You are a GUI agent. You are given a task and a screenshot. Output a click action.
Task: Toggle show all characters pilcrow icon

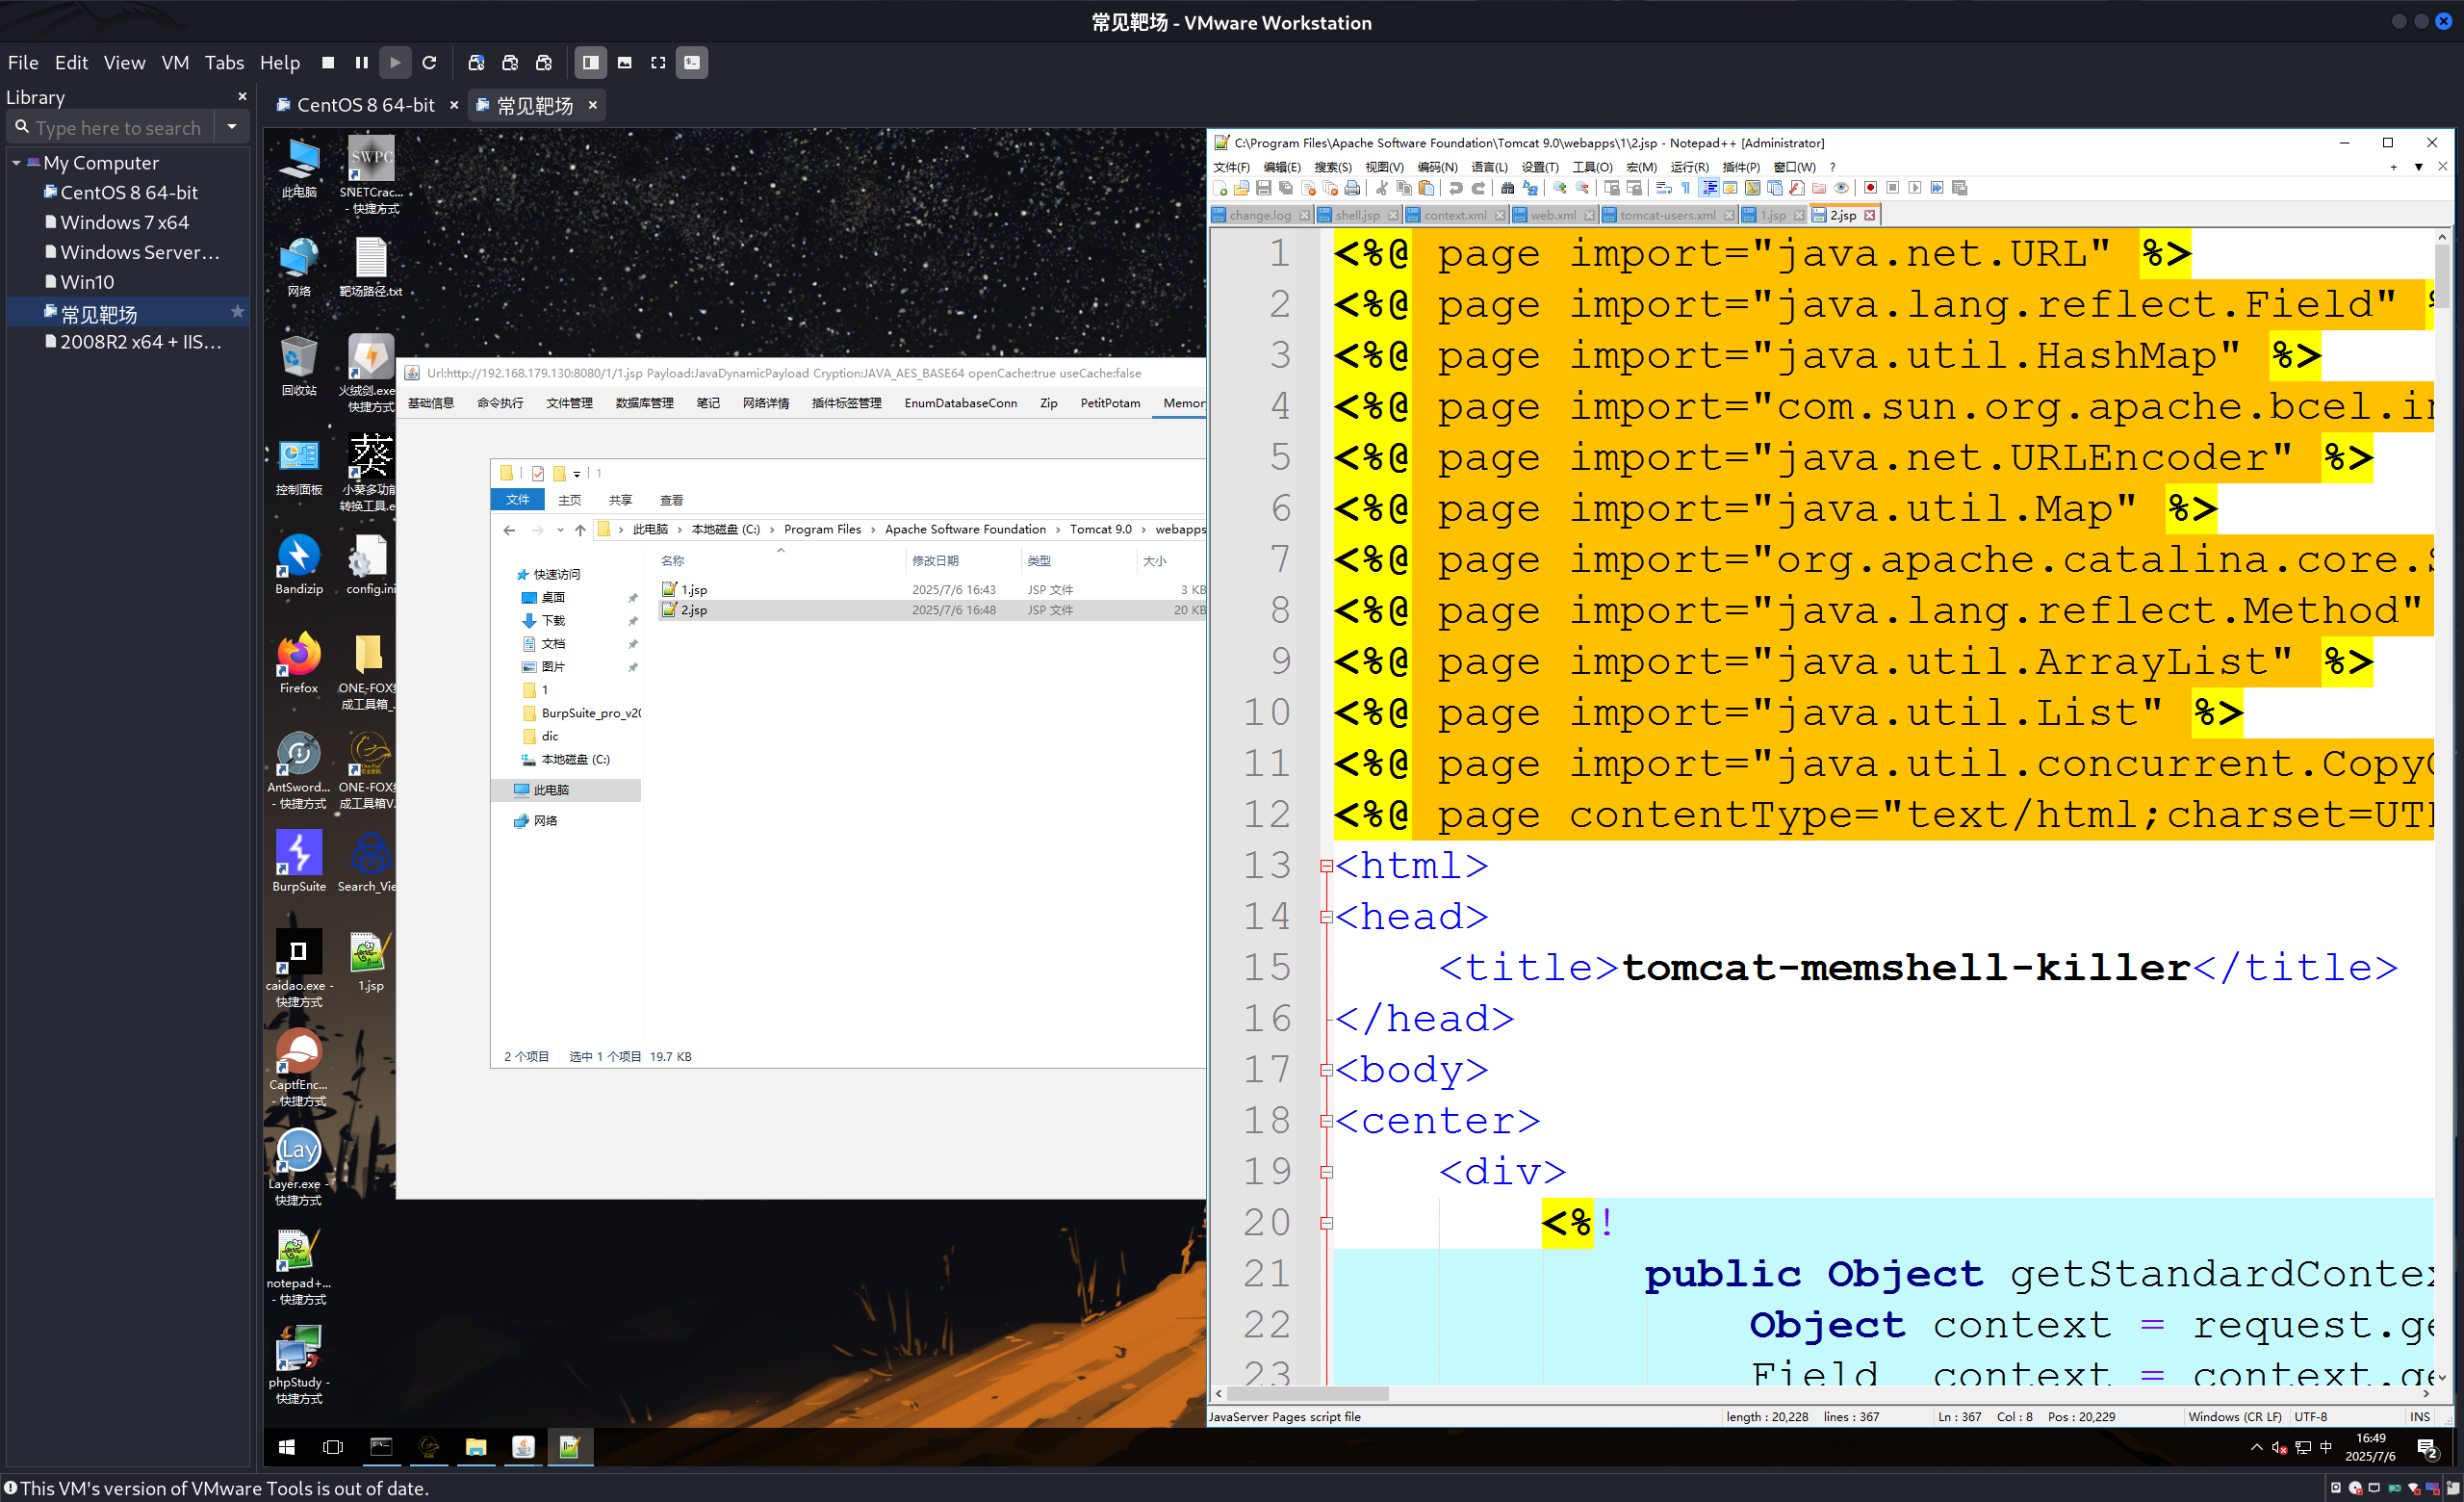tap(1686, 188)
